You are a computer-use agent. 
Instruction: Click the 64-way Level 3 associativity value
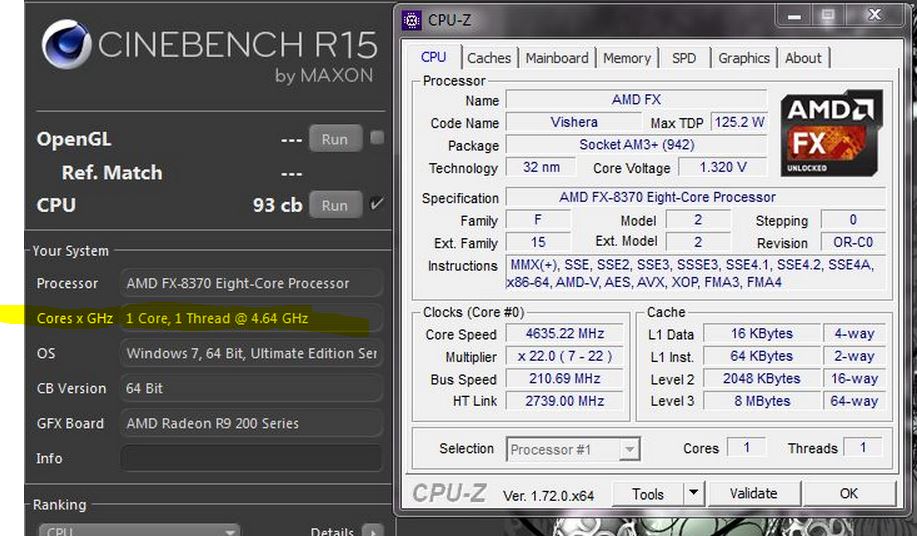click(x=854, y=401)
